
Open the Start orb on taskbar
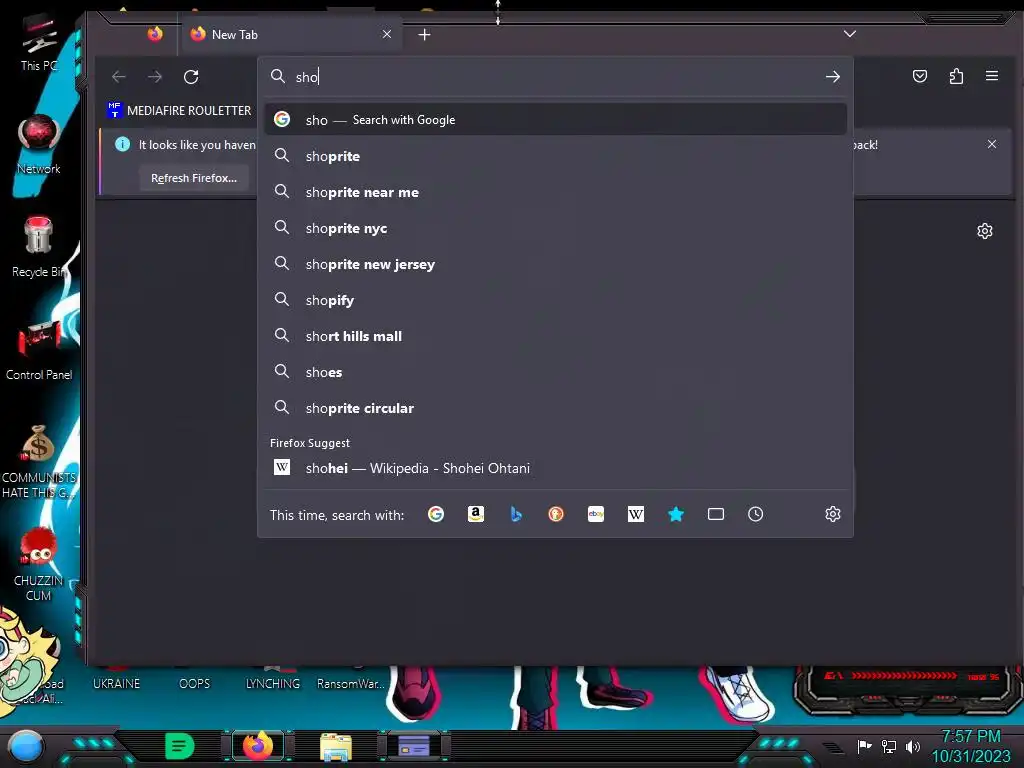click(x=26, y=746)
